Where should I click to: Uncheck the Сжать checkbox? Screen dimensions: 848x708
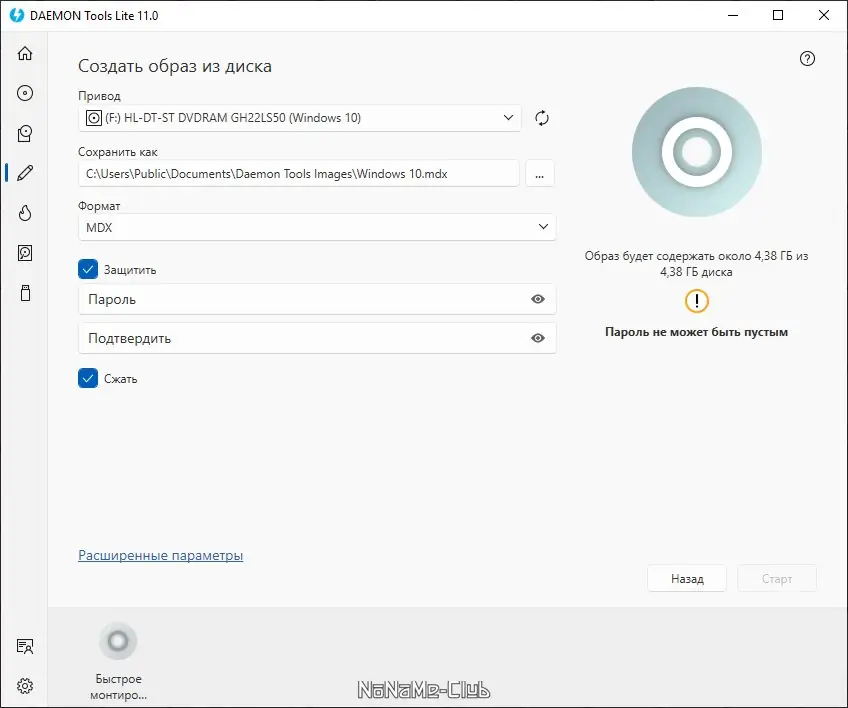(88, 378)
